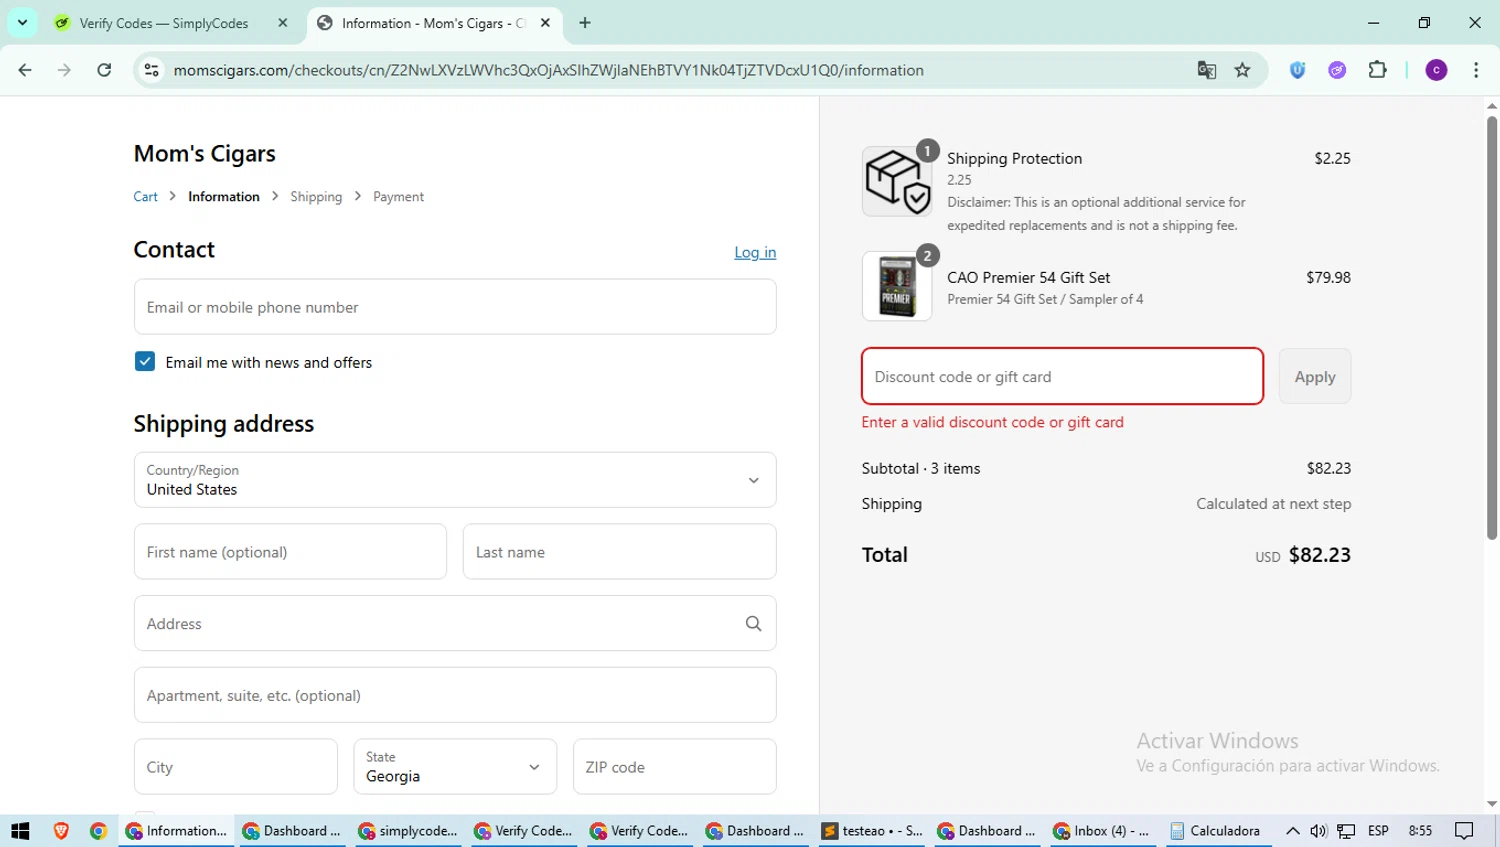The width and height of the screenshot is (1500, 847).
Task: Click the 8:55 taskbar clock
Action: [x=1420, y=831]
